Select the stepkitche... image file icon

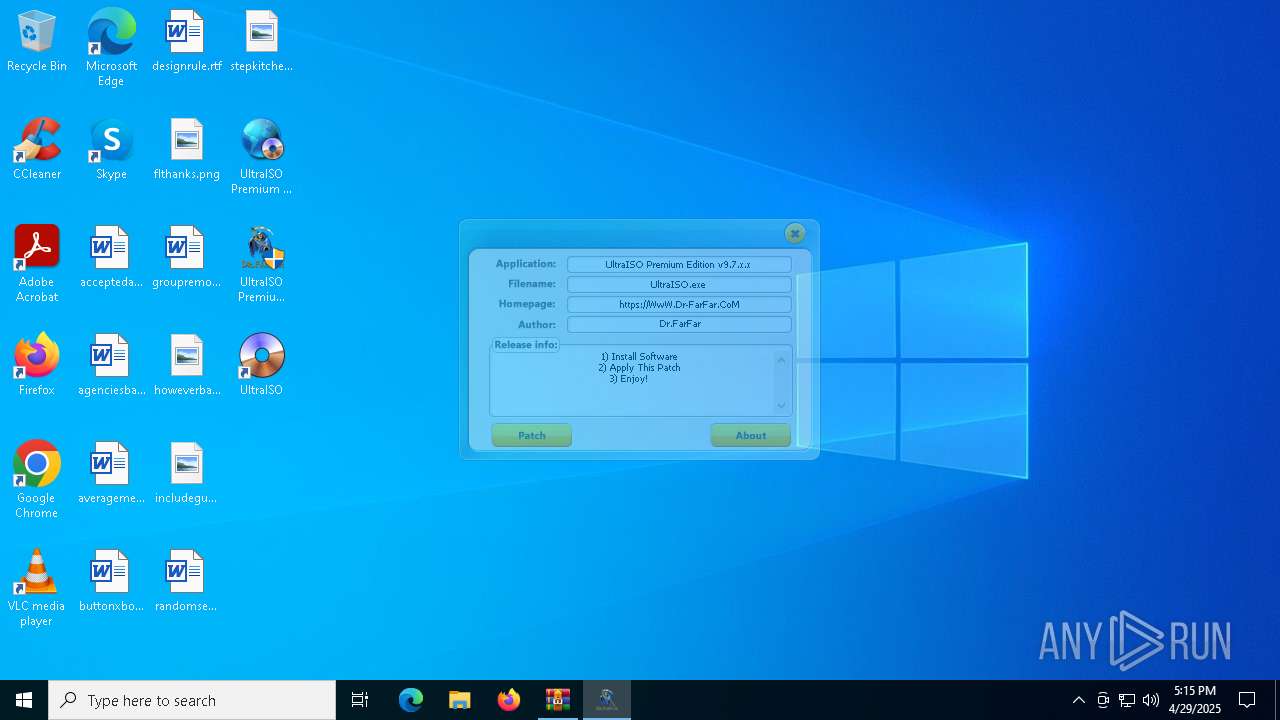click(x=261, y=42)
